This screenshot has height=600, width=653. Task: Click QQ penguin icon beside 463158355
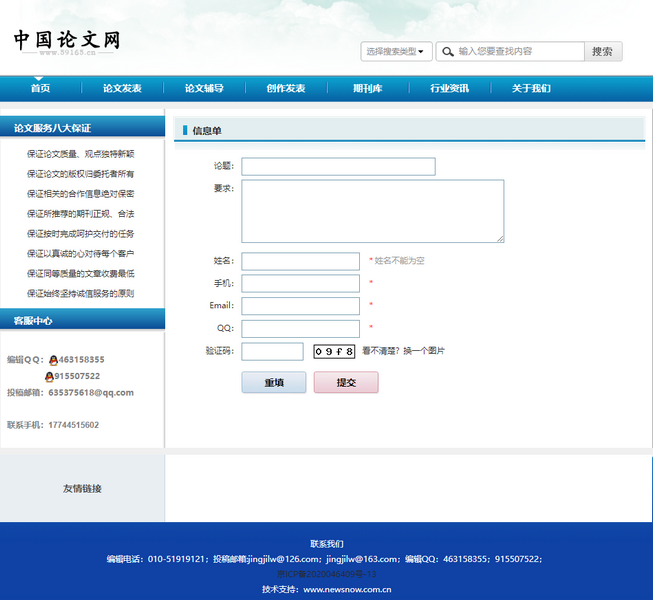point(53,359)
